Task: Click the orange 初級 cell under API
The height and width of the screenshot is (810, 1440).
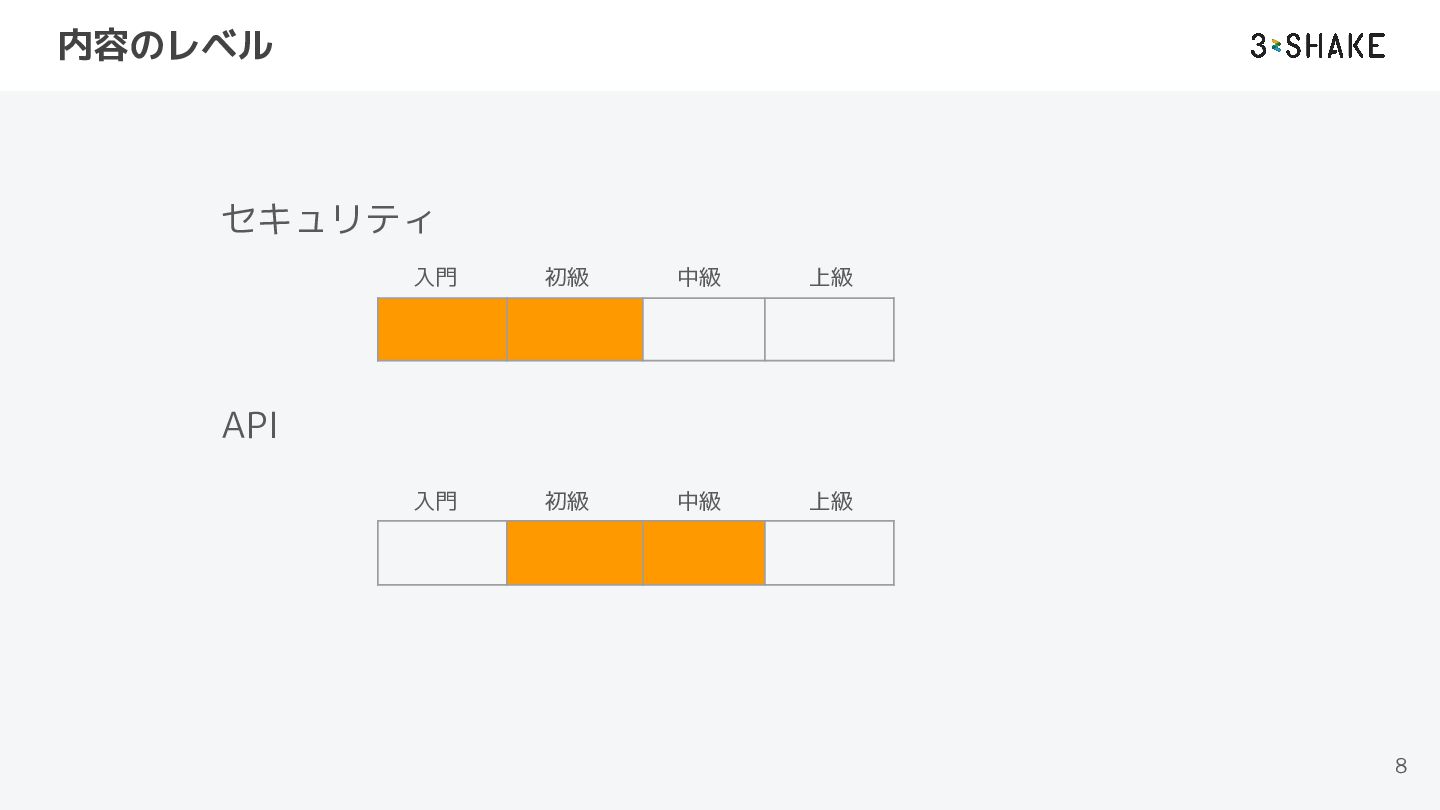Action: tap(575, 553)
